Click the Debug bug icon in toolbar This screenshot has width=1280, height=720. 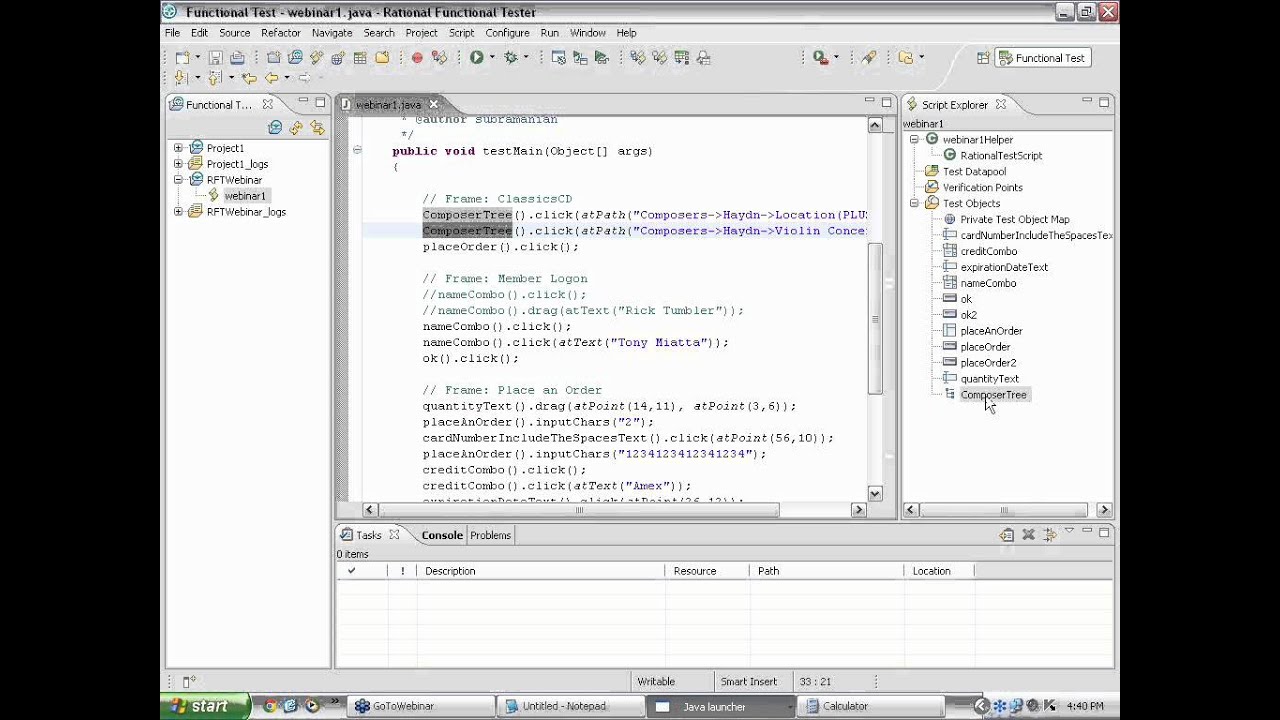tap(511, 58)
